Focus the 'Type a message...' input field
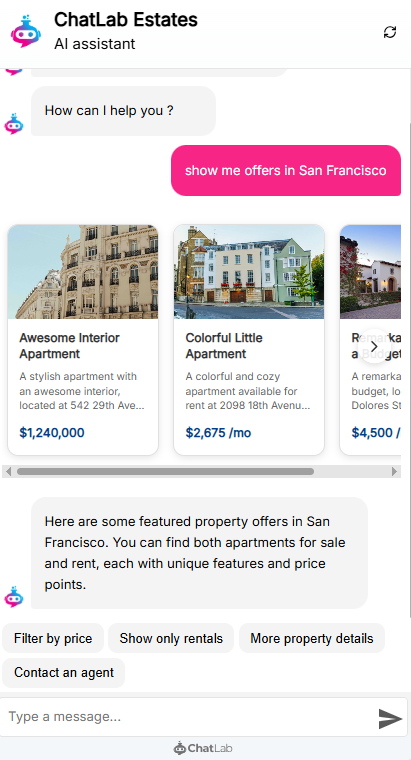411x760 pixels. tap(189, 717)
